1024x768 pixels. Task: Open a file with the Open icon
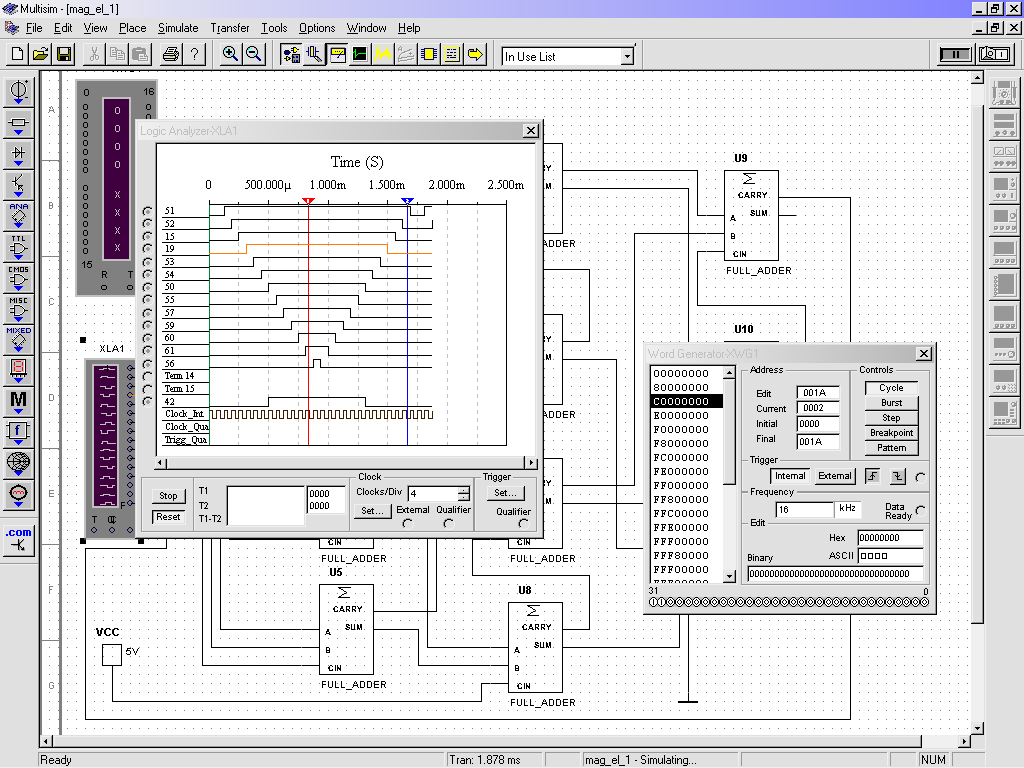coord(40,54)
